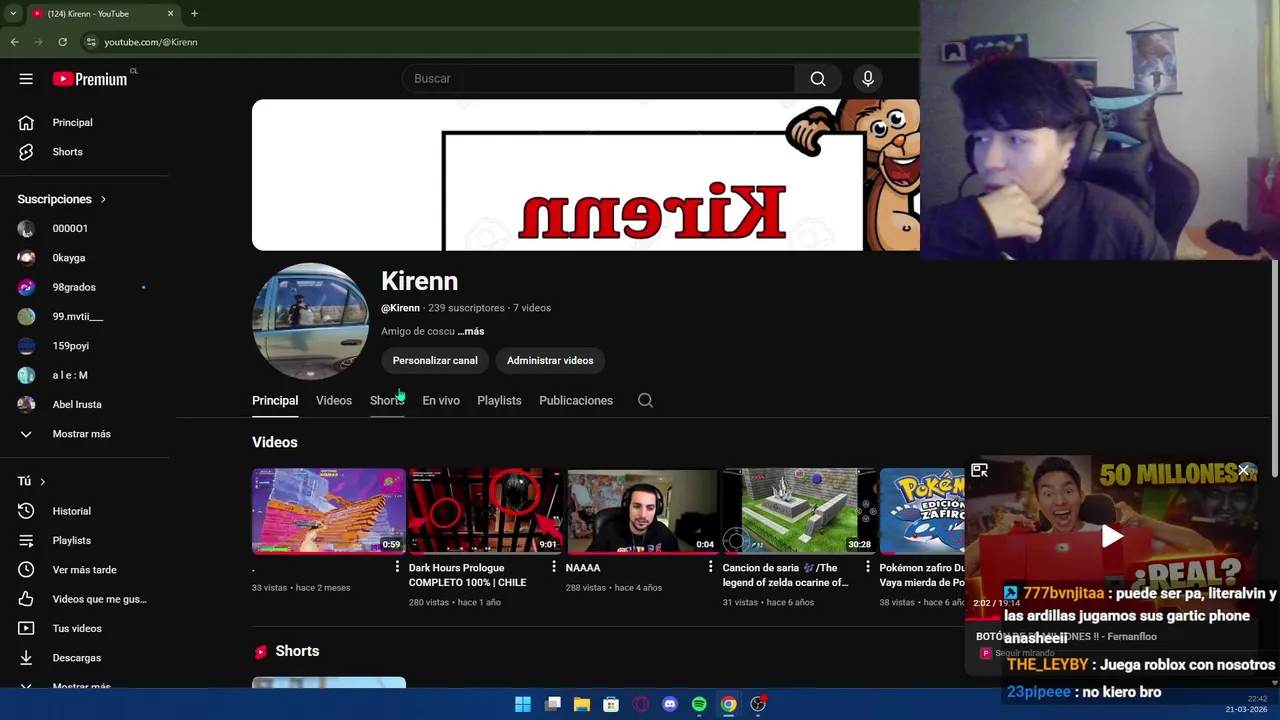Open the Dark Hours Prologue video thumbnail

click(x=485, y=511)
